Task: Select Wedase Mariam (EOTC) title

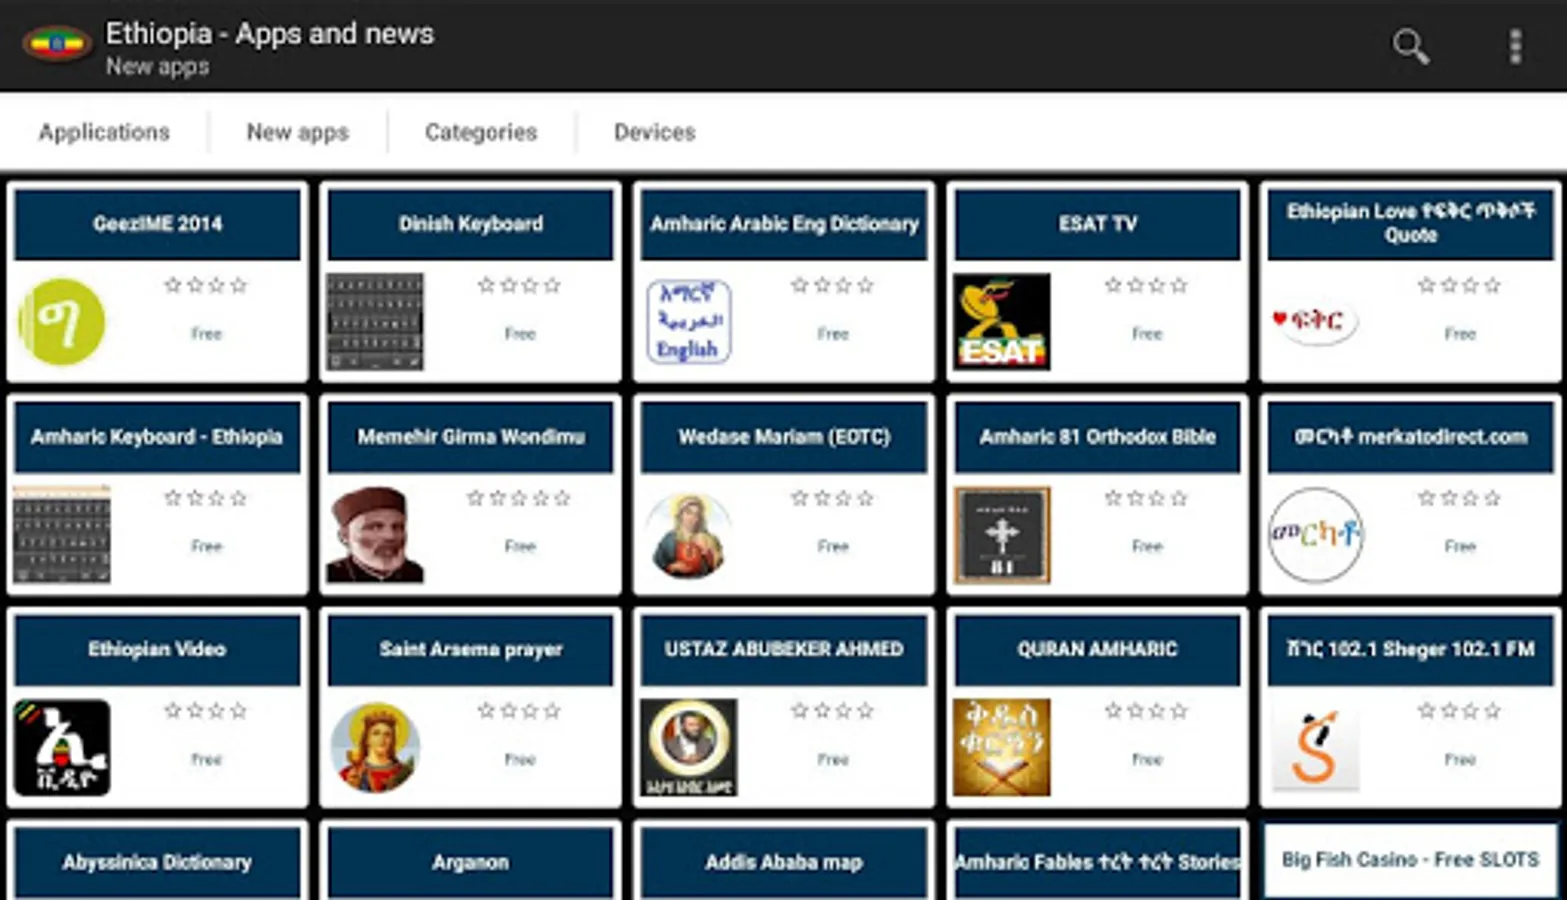Action: point(784,437)
